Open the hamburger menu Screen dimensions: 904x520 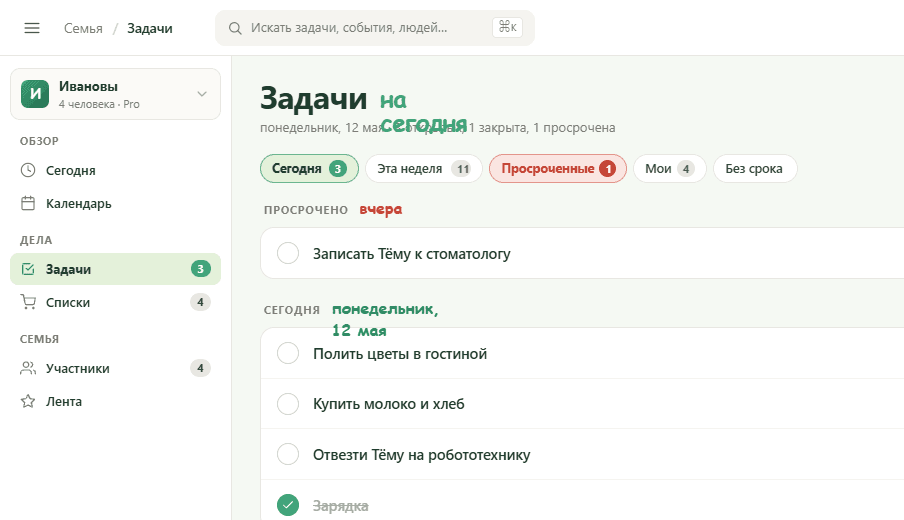(32, 28)
